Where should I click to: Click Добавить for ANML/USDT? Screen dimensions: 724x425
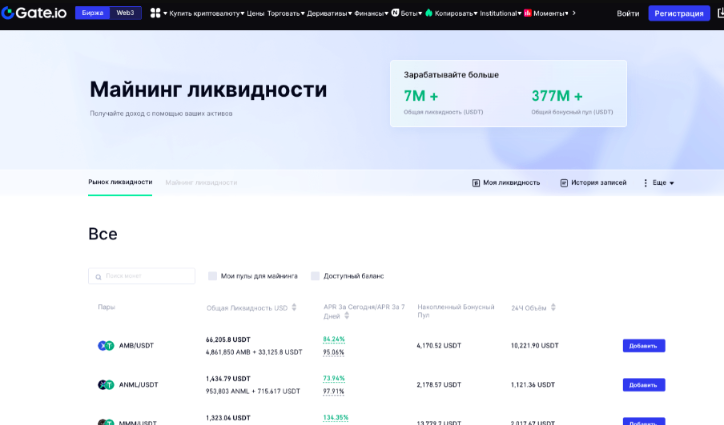(x=644, y=385)
